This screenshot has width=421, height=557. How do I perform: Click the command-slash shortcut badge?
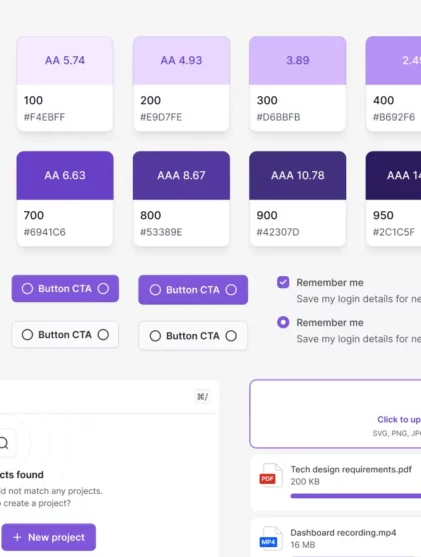tap(203, 396)
